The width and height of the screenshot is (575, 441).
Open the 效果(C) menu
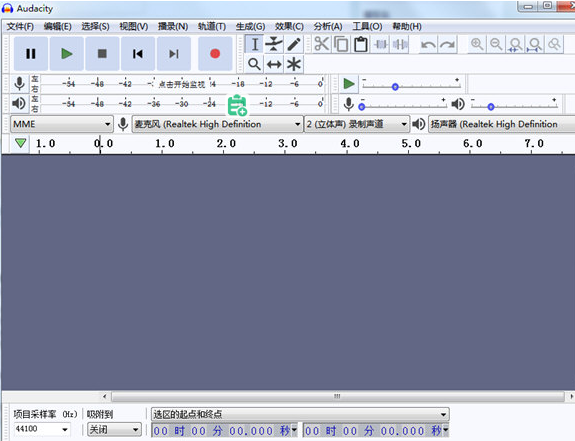(x=289, y=26)
